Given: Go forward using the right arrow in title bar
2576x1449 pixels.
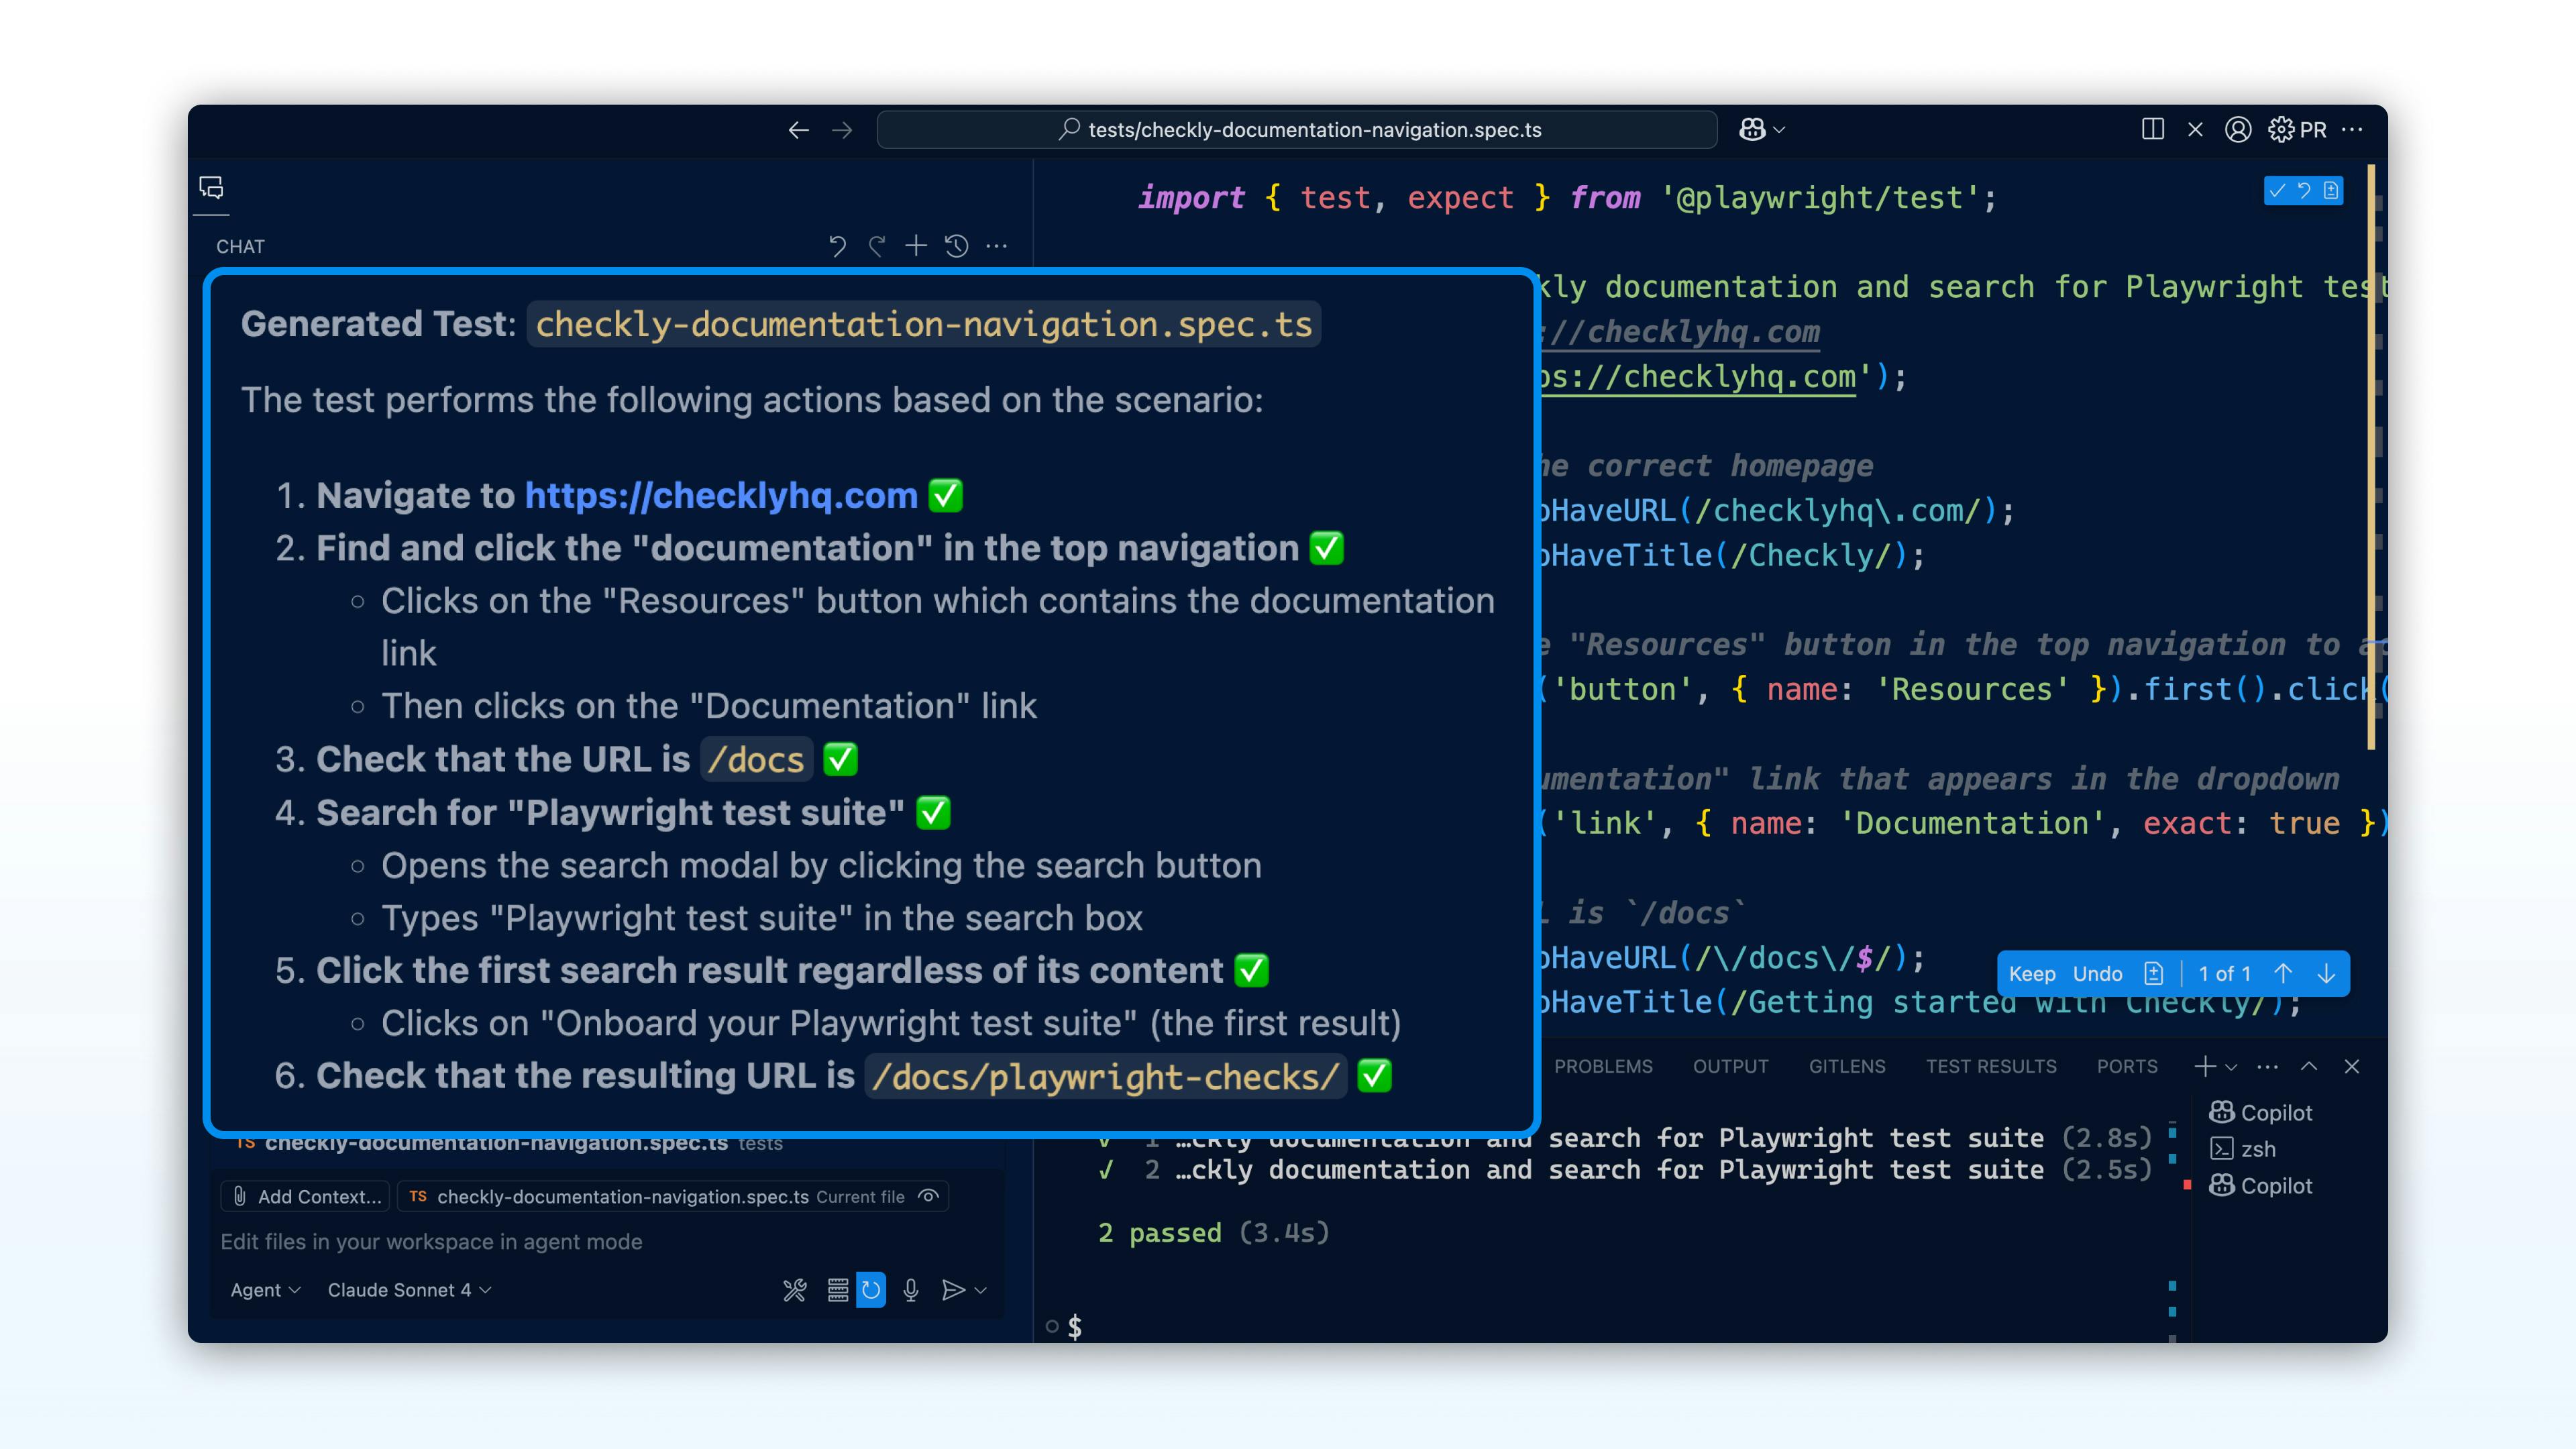Looking at the screenshot, I should pyautogui.click(x=842, y=130).
